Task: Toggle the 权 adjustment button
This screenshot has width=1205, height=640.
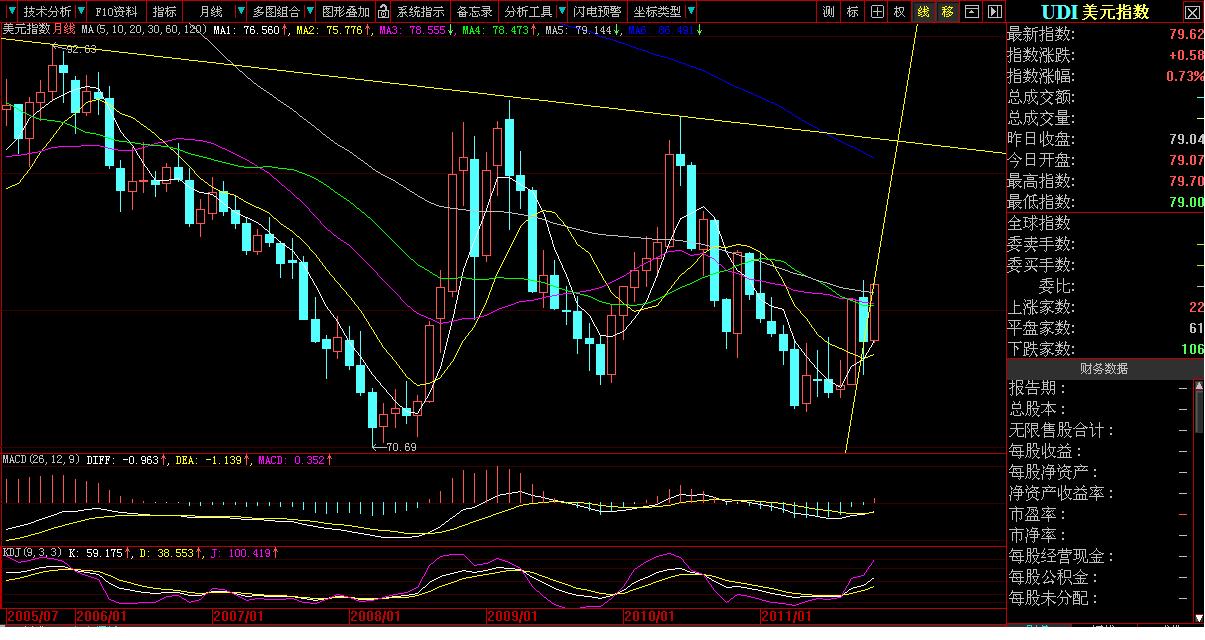Action: tap(899, 12)
